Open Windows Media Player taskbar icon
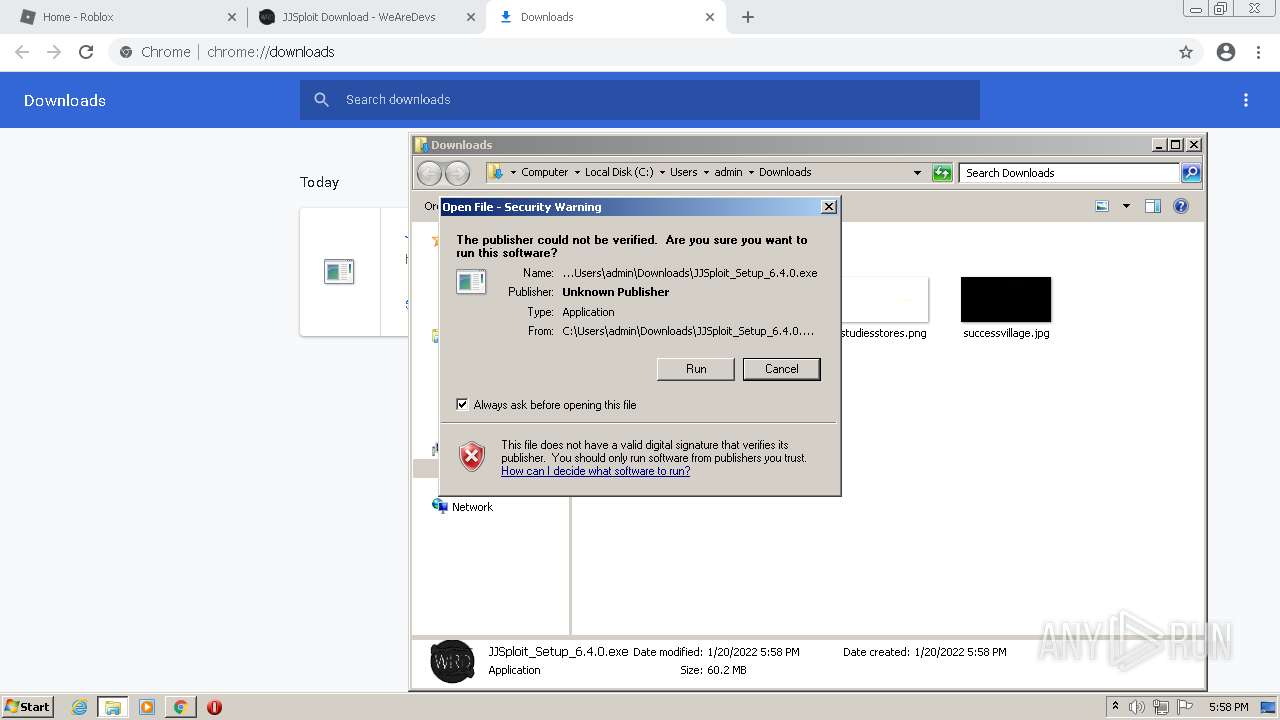The height and width of the screenshot is (720, 1280). [147, 707]
